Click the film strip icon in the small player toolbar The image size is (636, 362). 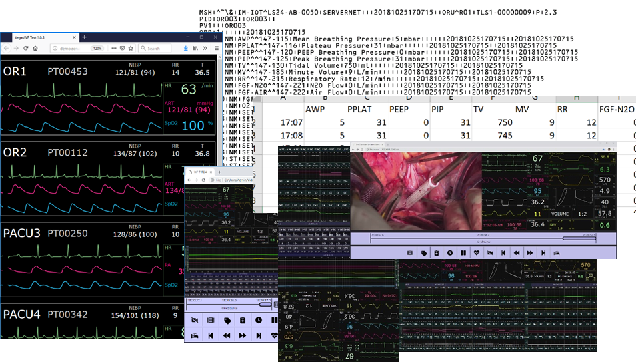coord(211,320)
